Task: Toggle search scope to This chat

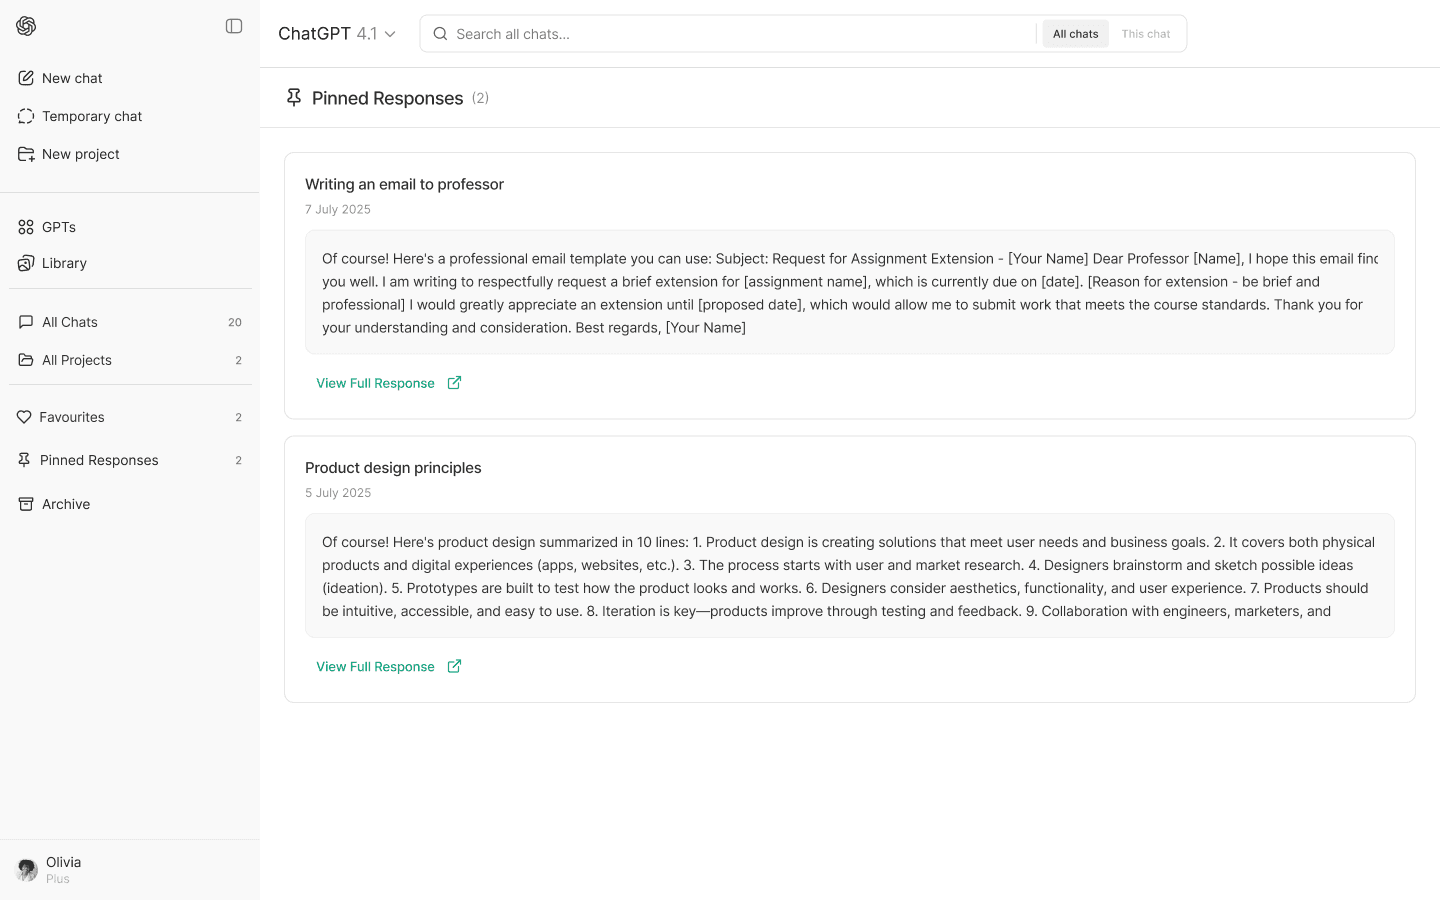Action: (x=1146, y=34)
